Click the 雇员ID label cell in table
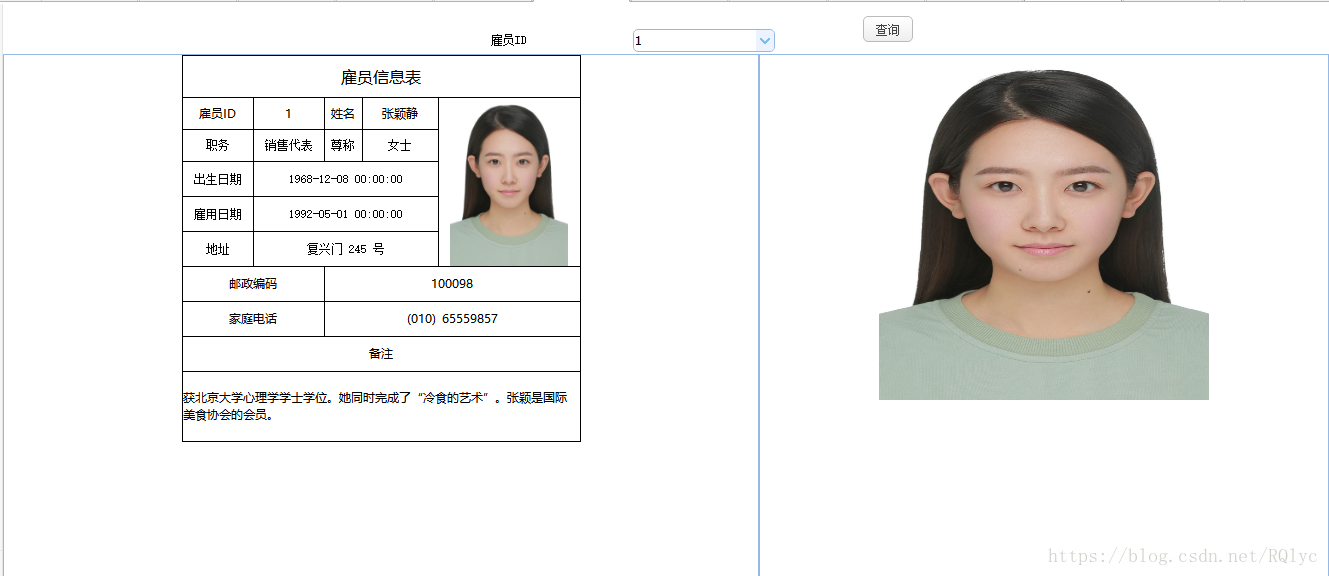 pyautogui.click(x=218, y=114)
